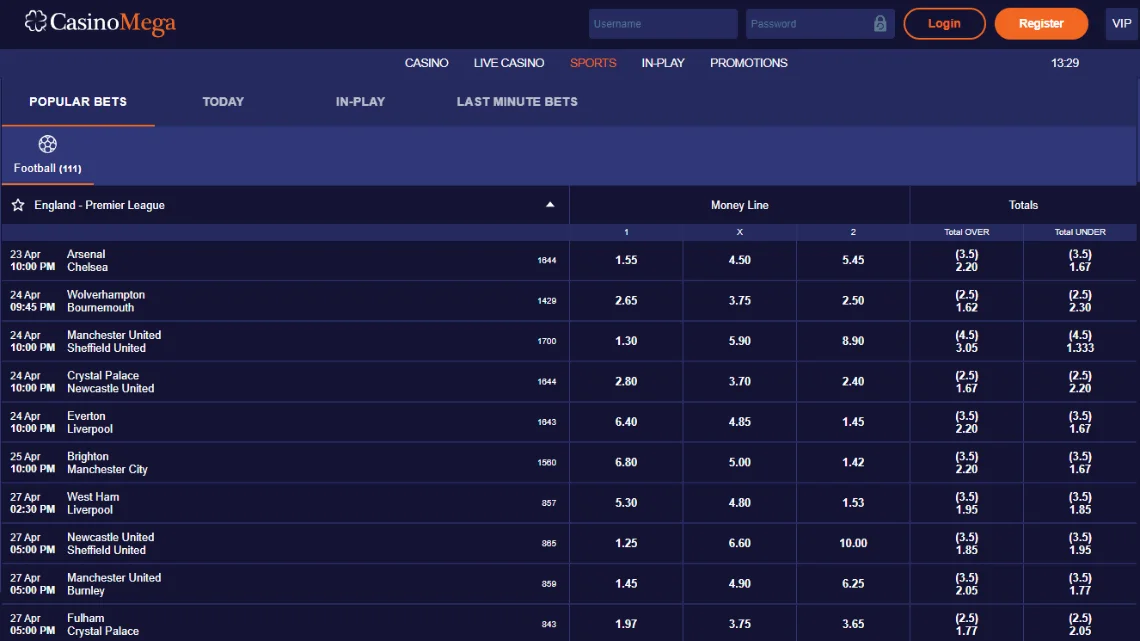Pick Bournemouth win at 2.50
The height and width of the screenshot is (641, 1140).
(x=853, y=301)
